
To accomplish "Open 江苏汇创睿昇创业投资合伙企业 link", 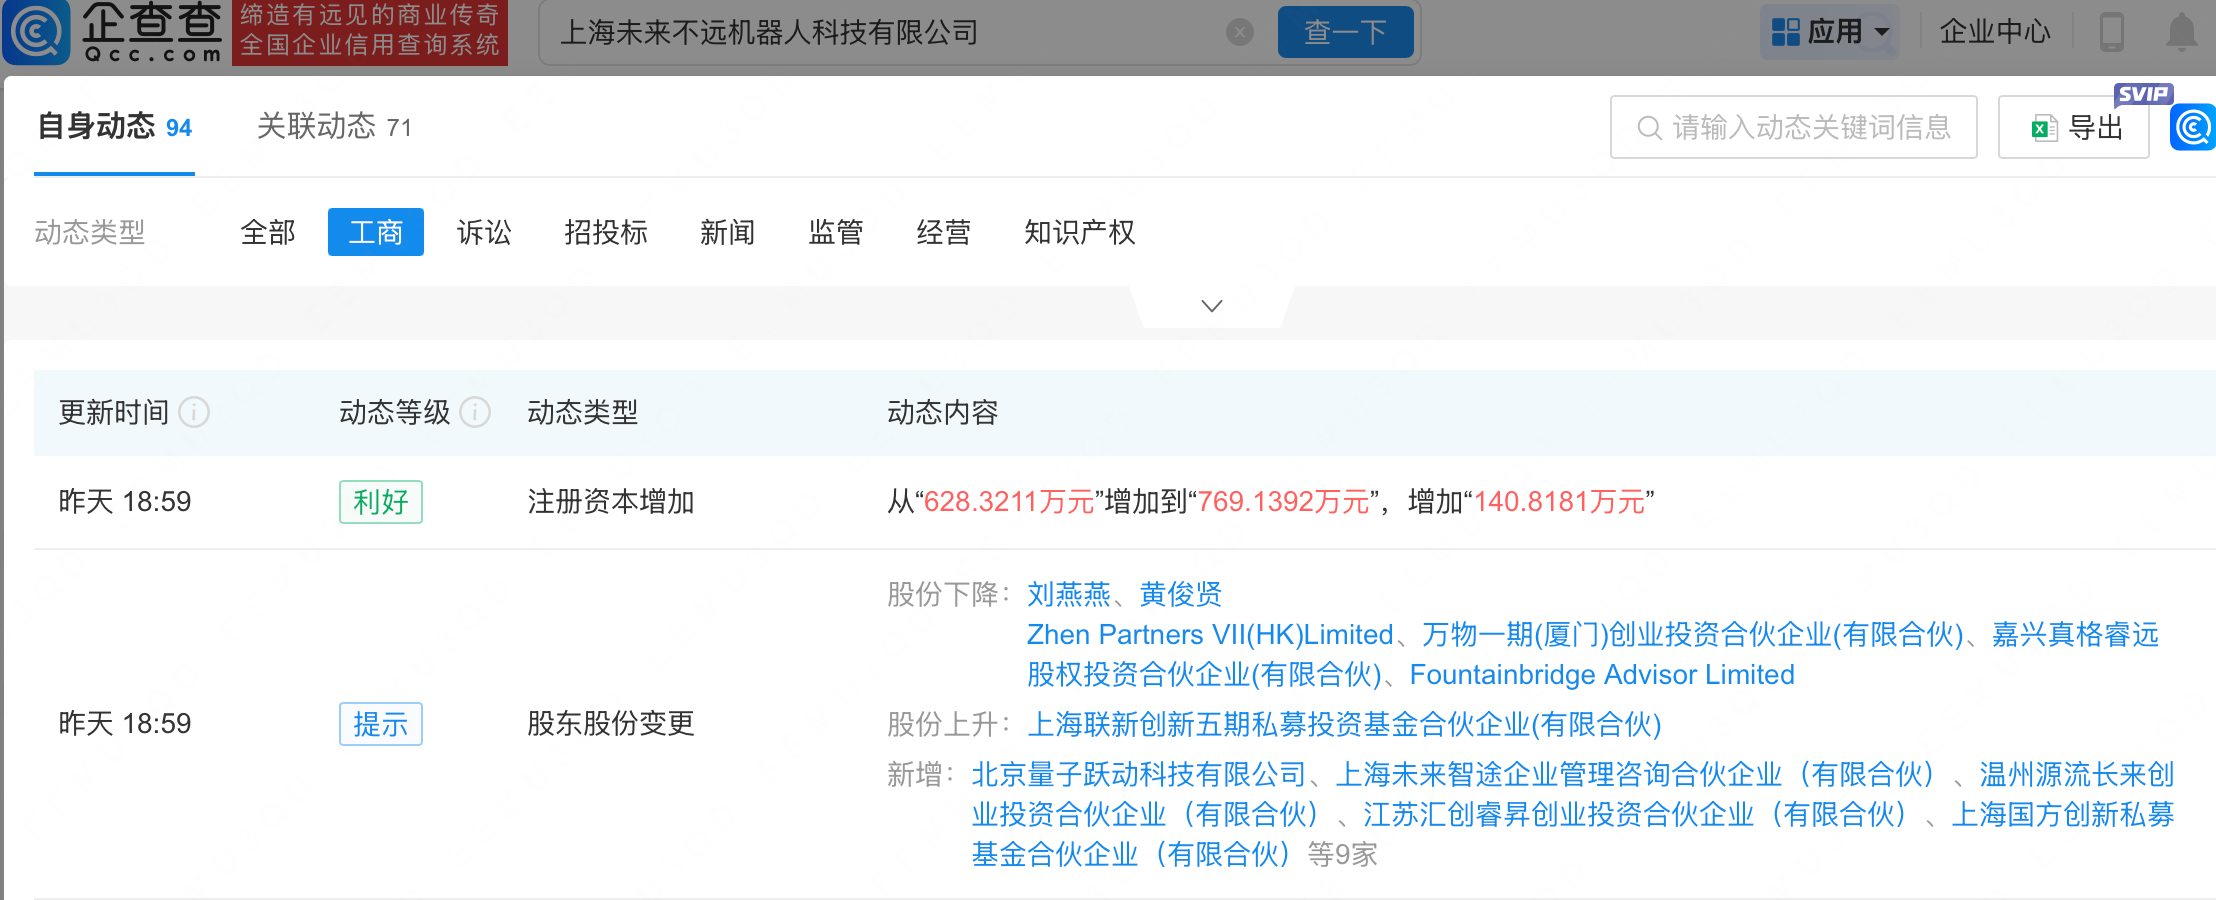I will tap(1636, 814).
